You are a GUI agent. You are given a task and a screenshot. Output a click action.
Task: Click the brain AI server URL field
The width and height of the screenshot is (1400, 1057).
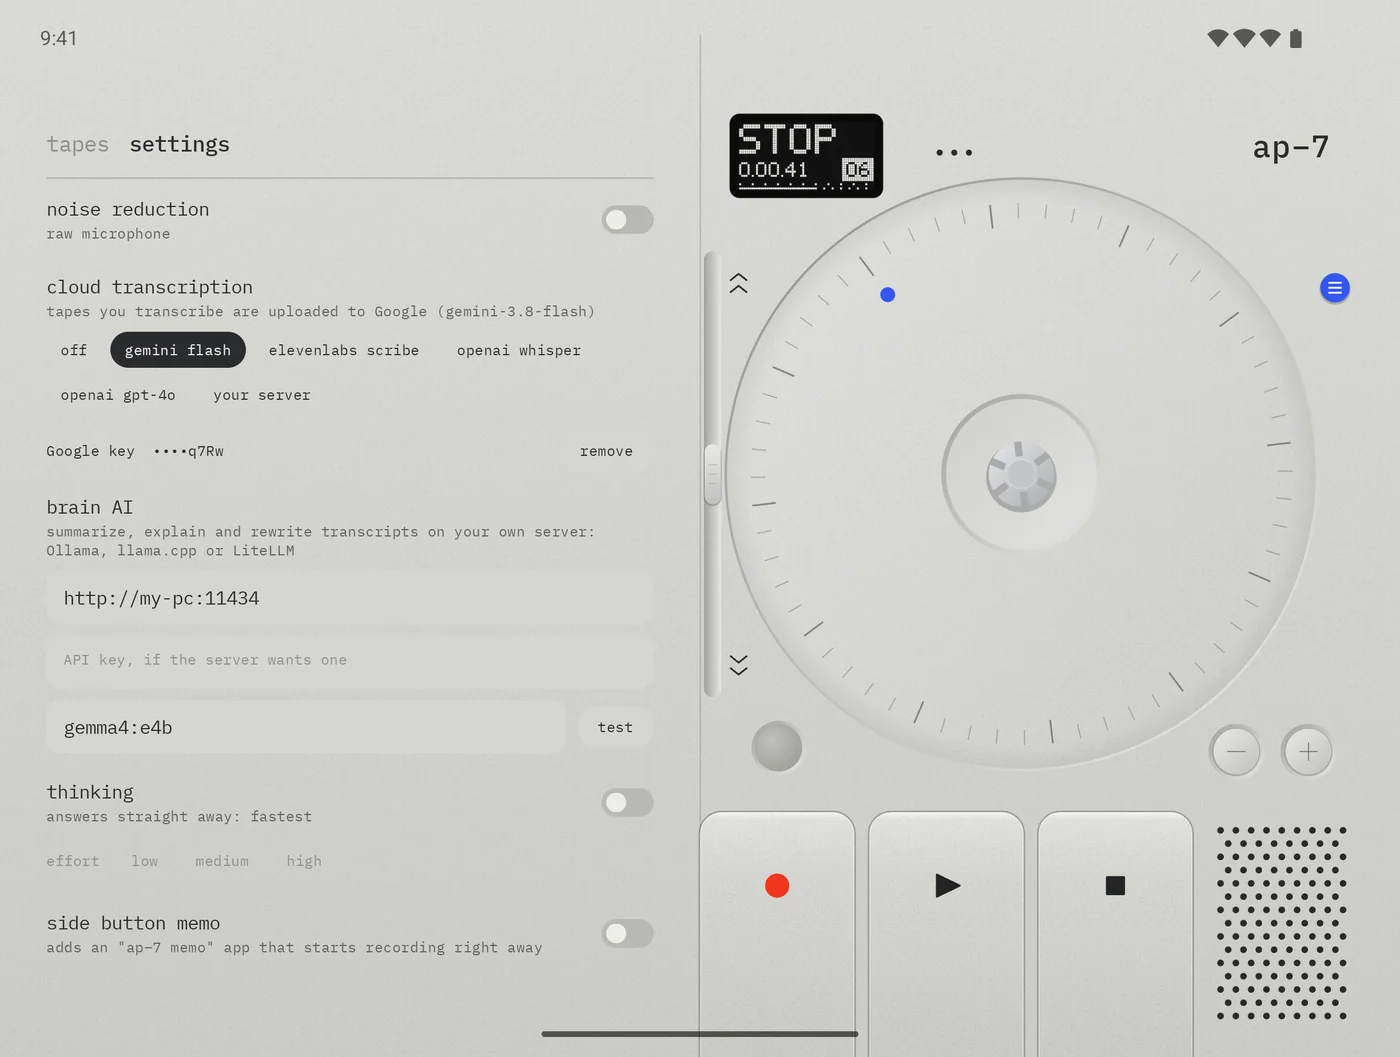pos(350,599)
